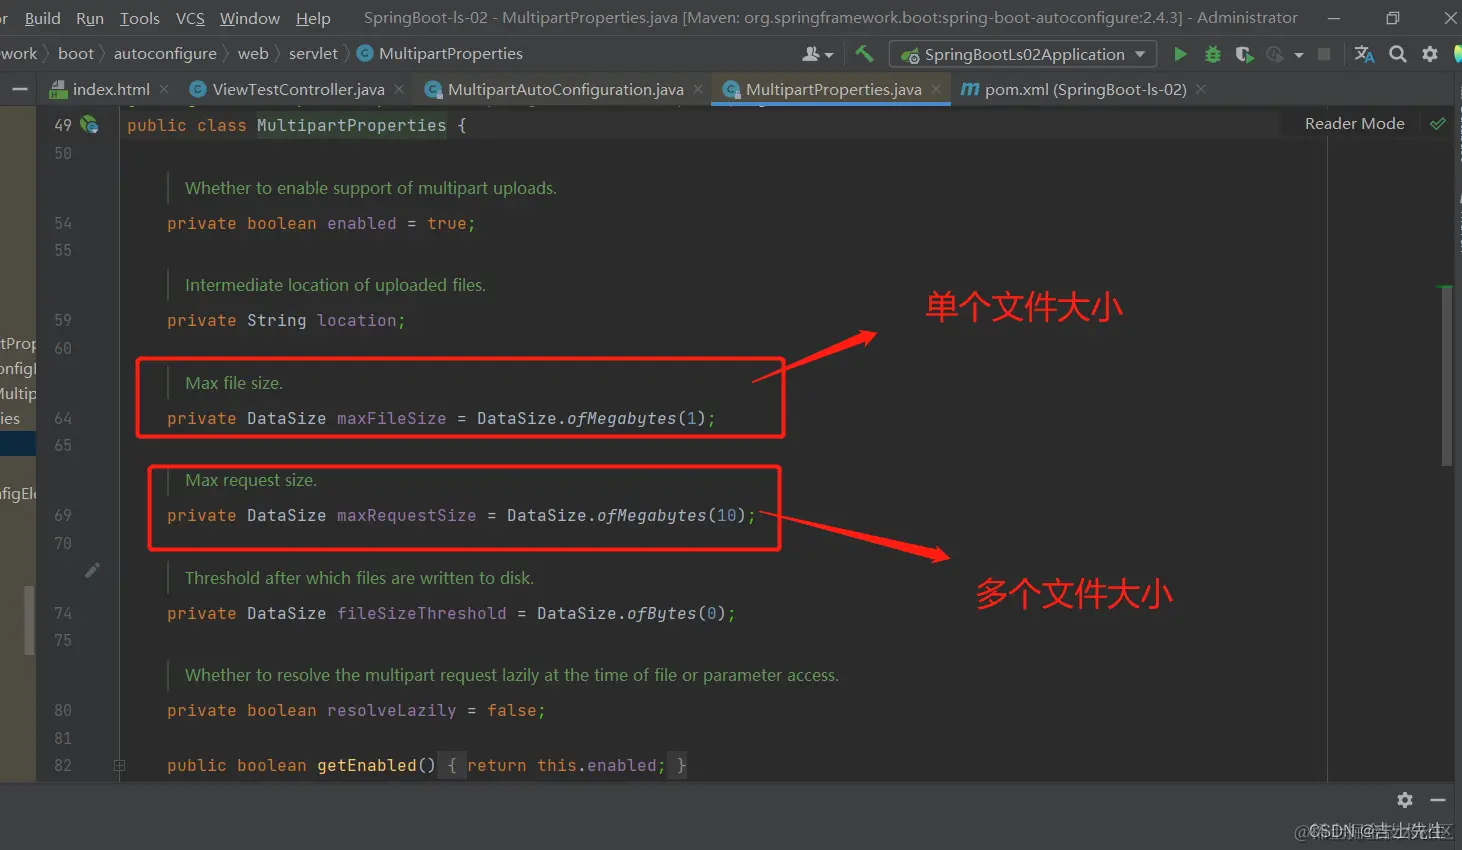The height and width of the screenshot is (850, 1462).
Task: Build project with hammer icon
Action: tap(865, 53)
